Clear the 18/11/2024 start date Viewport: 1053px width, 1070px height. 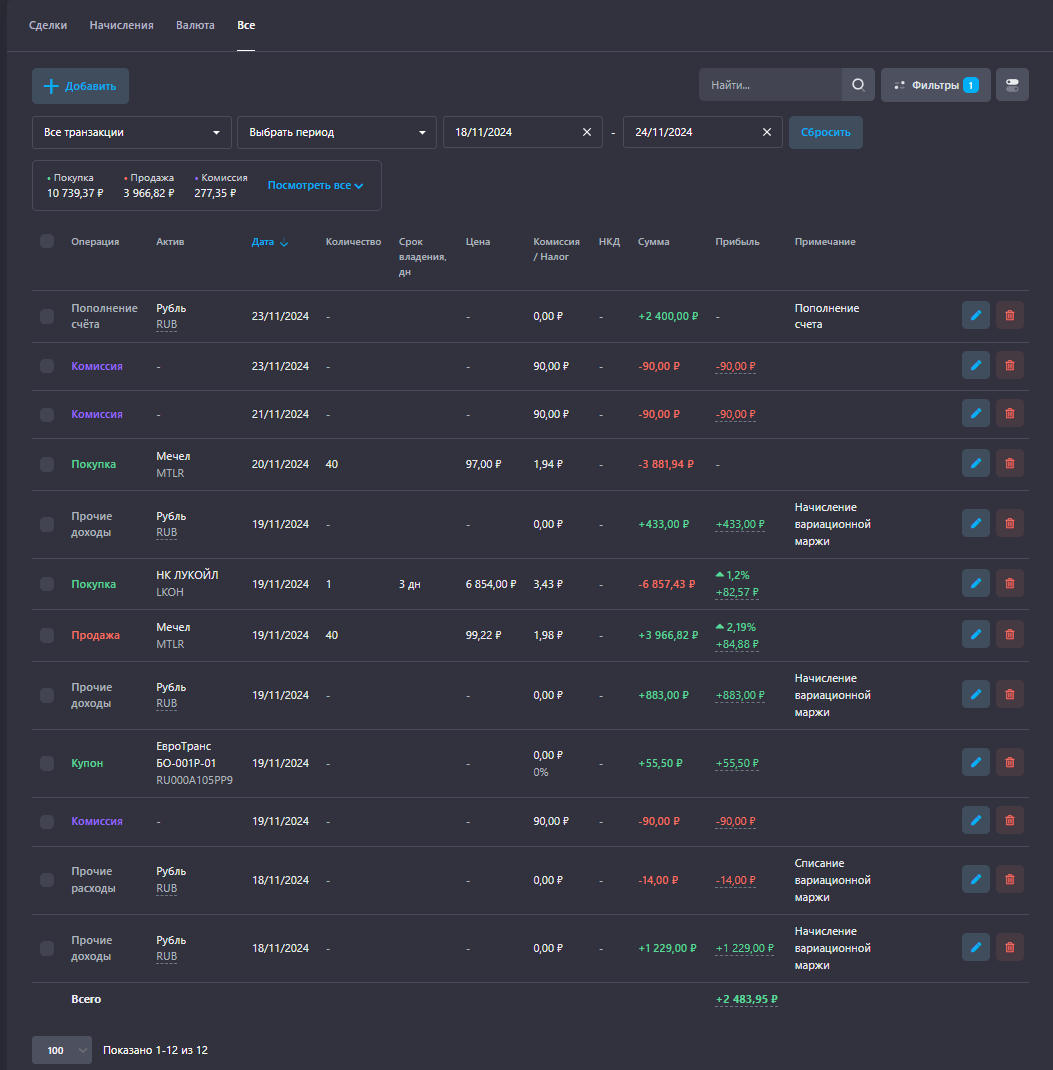point(586,132)
